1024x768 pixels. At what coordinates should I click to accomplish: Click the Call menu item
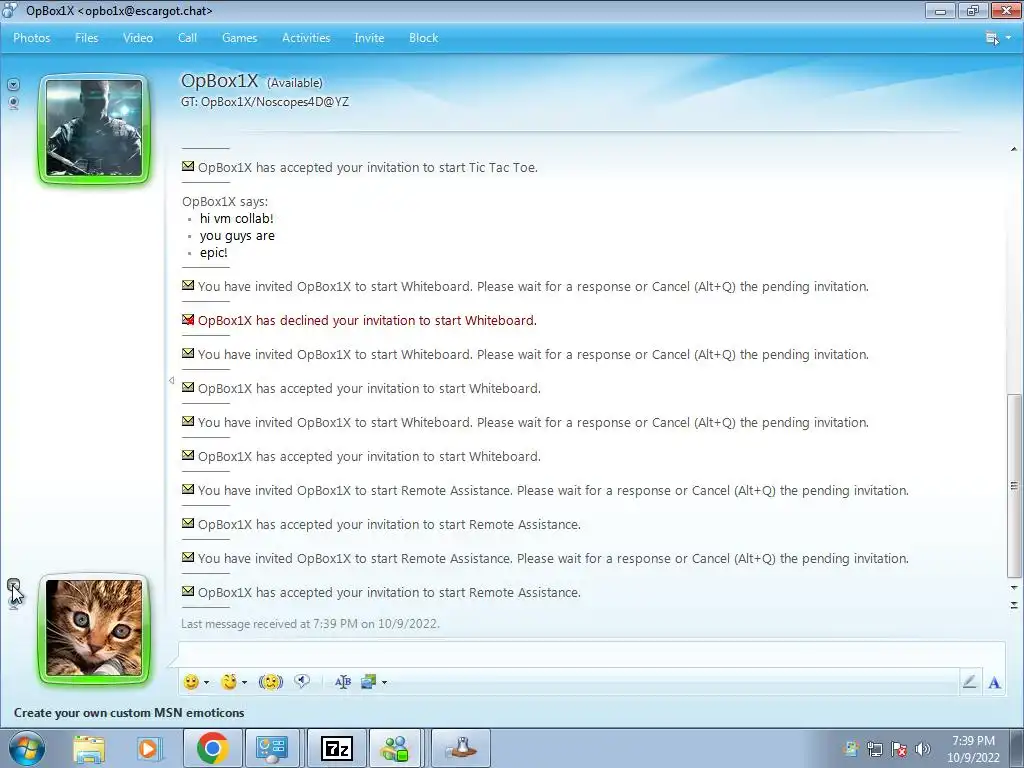187,38
